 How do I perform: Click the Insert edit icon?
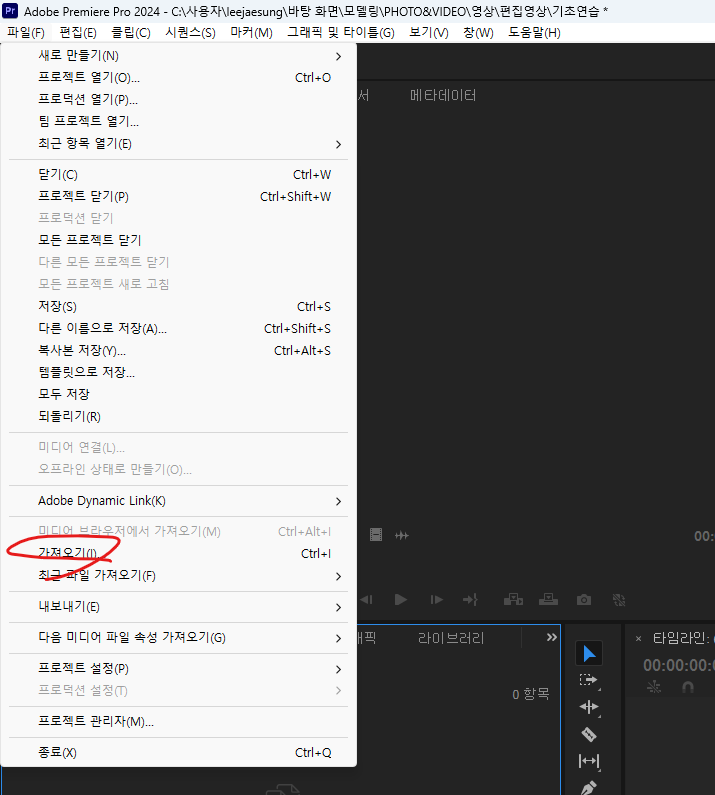pyautogui.click(x=513, y=600)
